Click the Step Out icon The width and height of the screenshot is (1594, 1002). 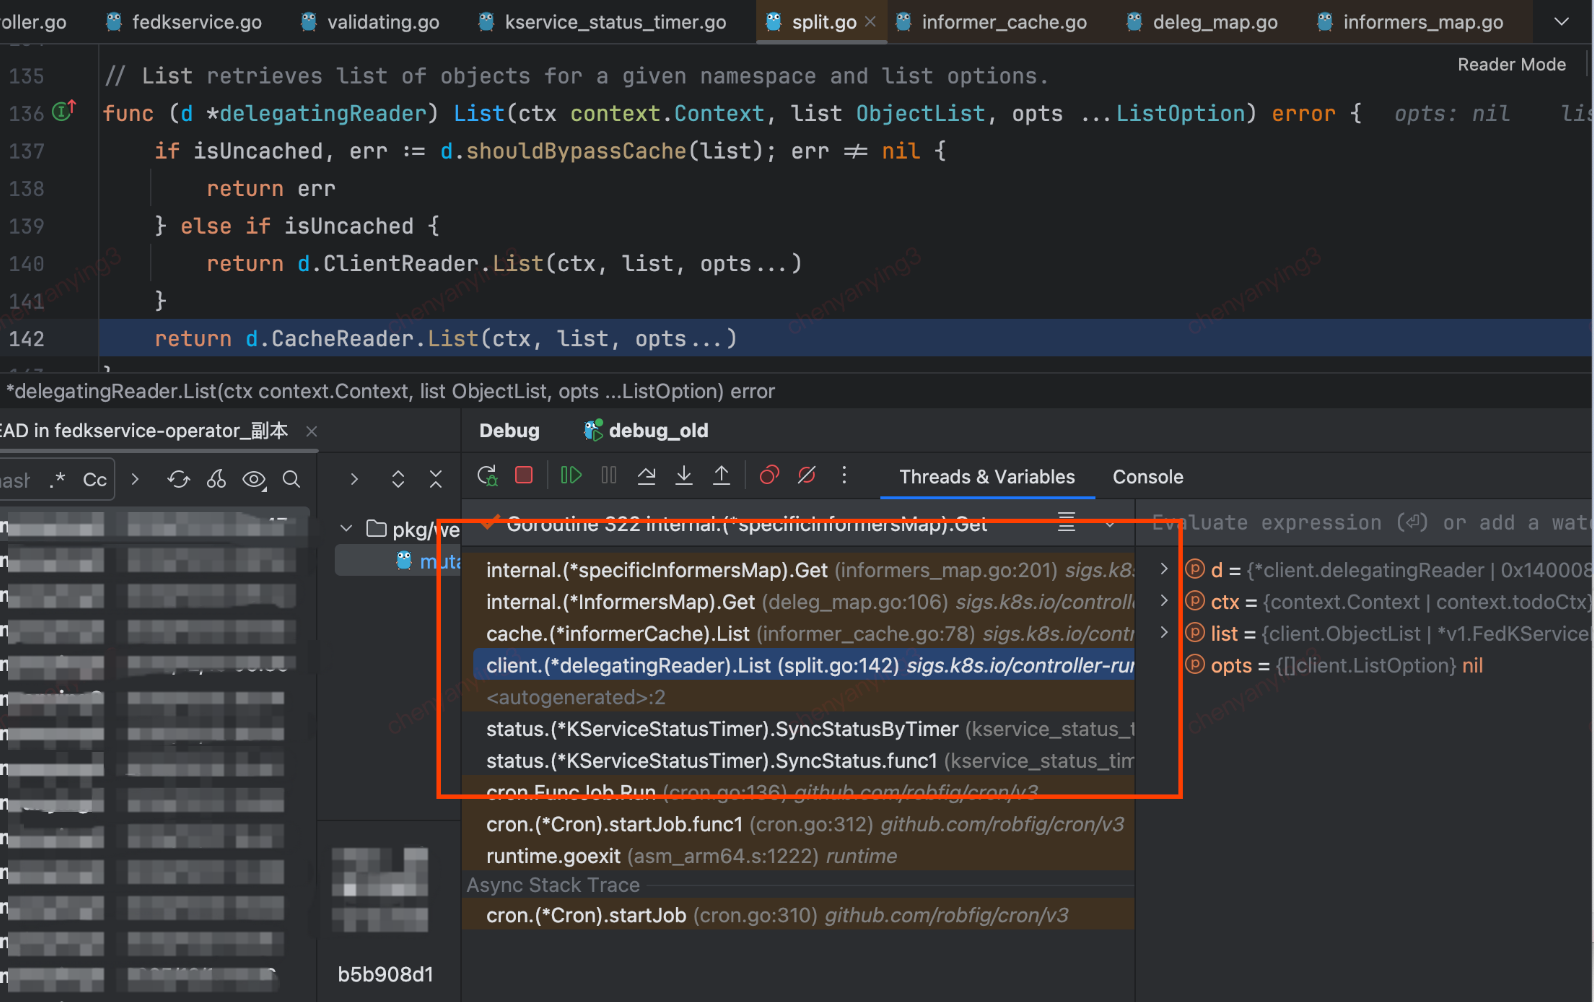(x=721, y=475)
